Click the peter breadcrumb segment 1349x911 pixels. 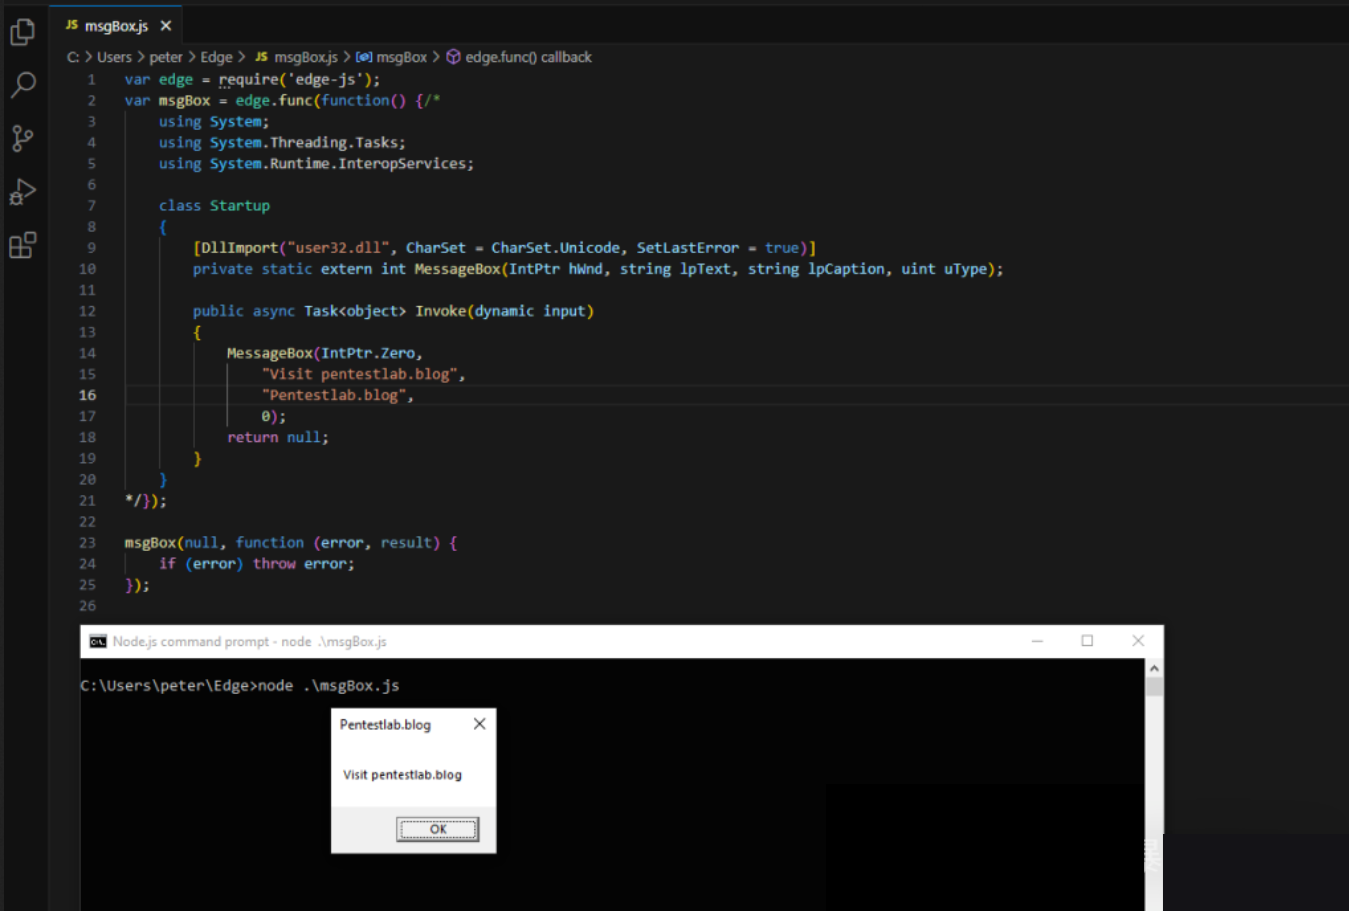click(x=166, y=57)
